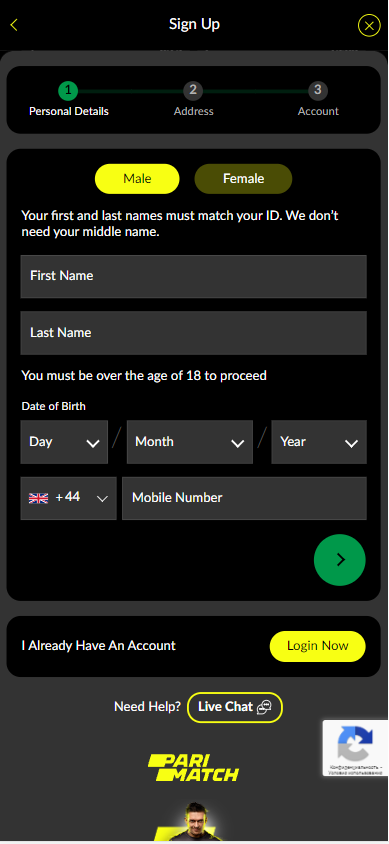Focus the Last Name field
Viewport: 389px width, 844px height.
(x=194, y=333)
